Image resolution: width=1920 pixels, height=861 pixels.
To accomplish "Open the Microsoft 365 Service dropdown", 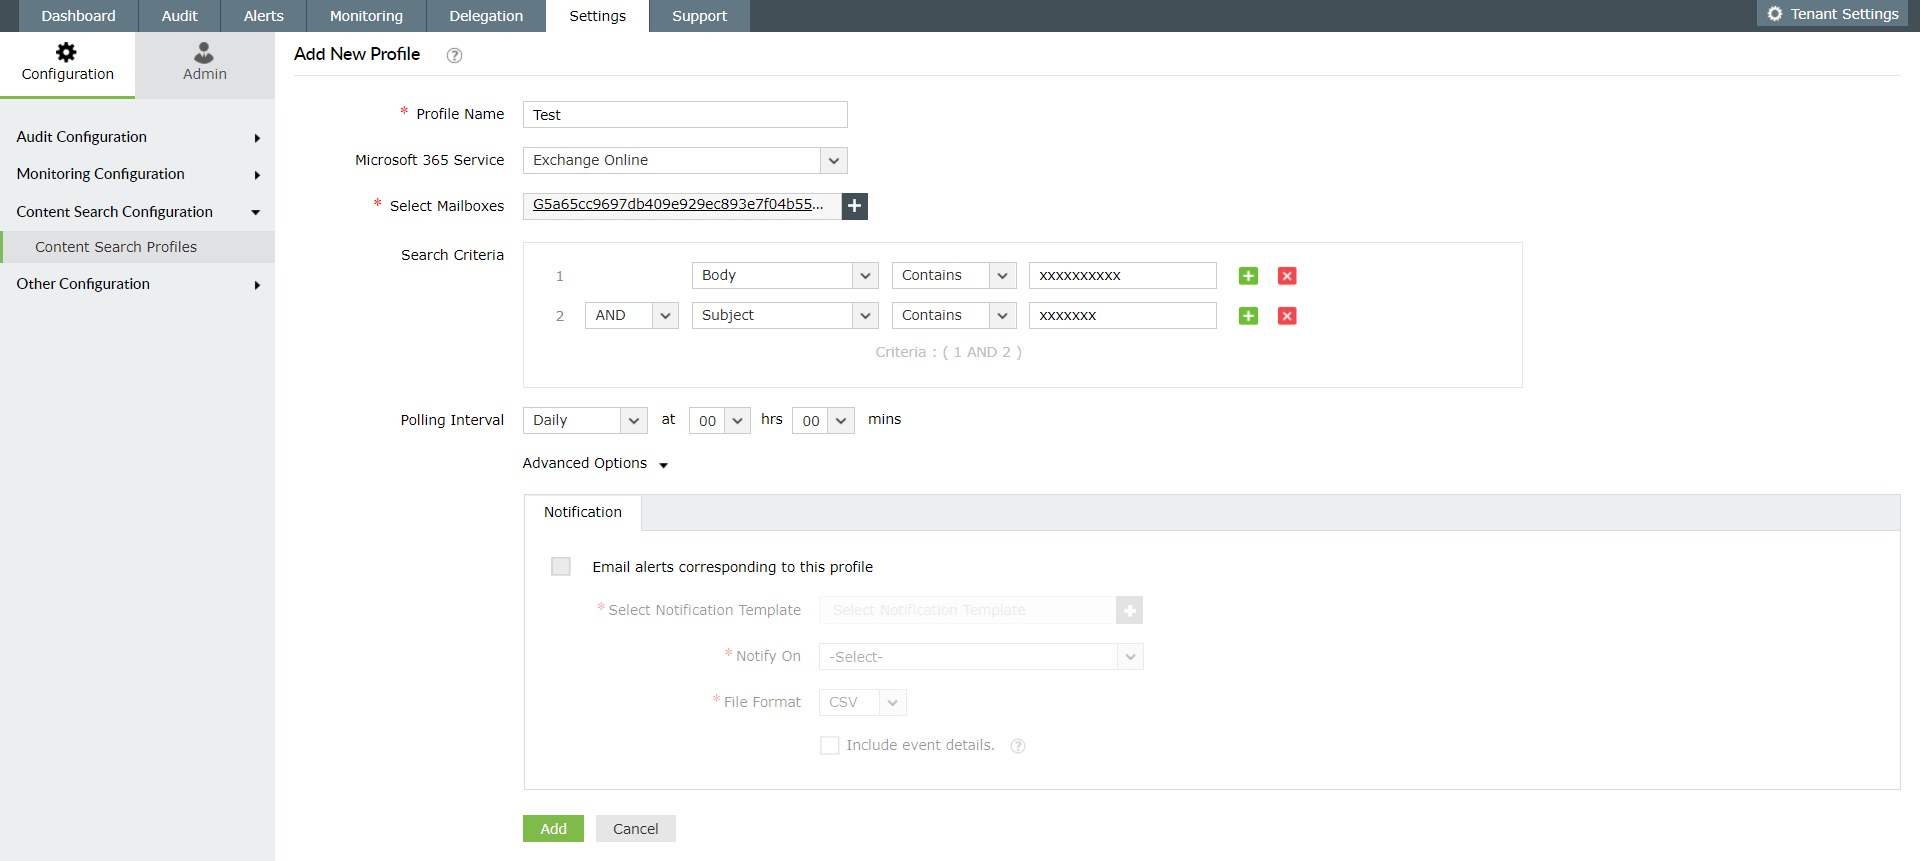I will pos(685,160).
